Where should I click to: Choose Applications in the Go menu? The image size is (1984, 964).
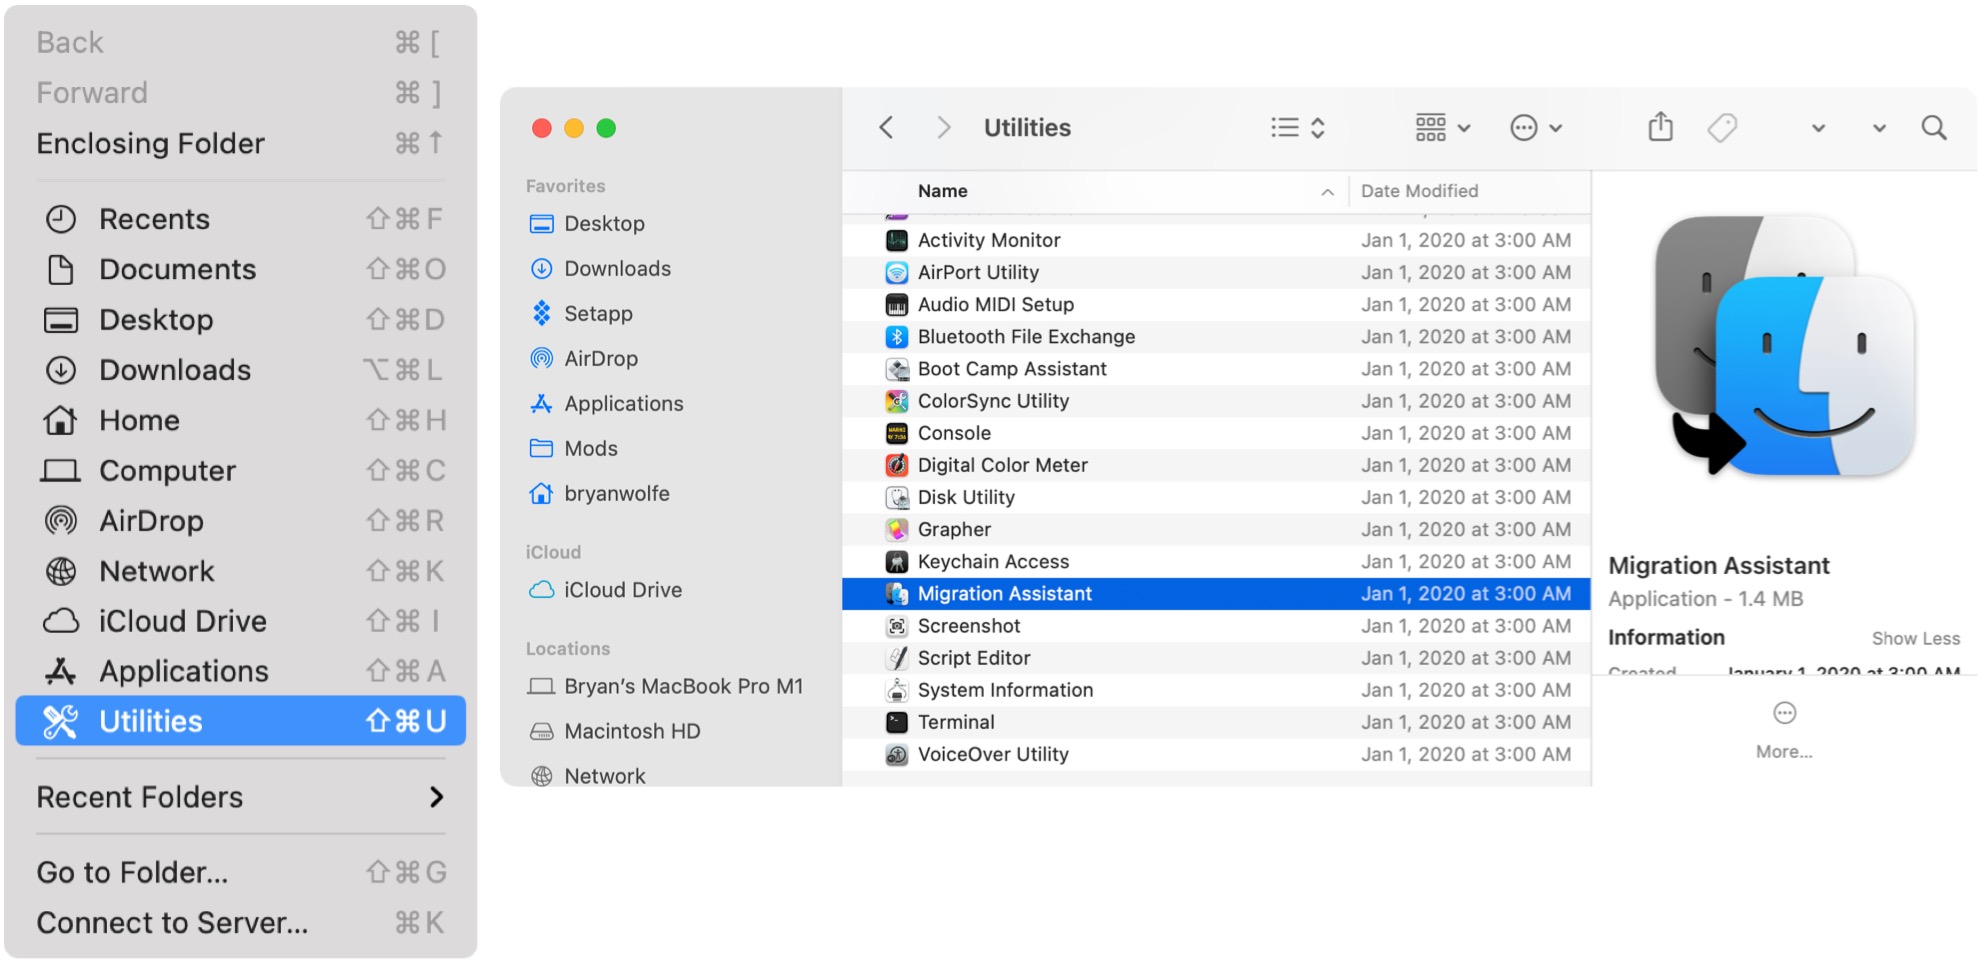pos(241,671)
